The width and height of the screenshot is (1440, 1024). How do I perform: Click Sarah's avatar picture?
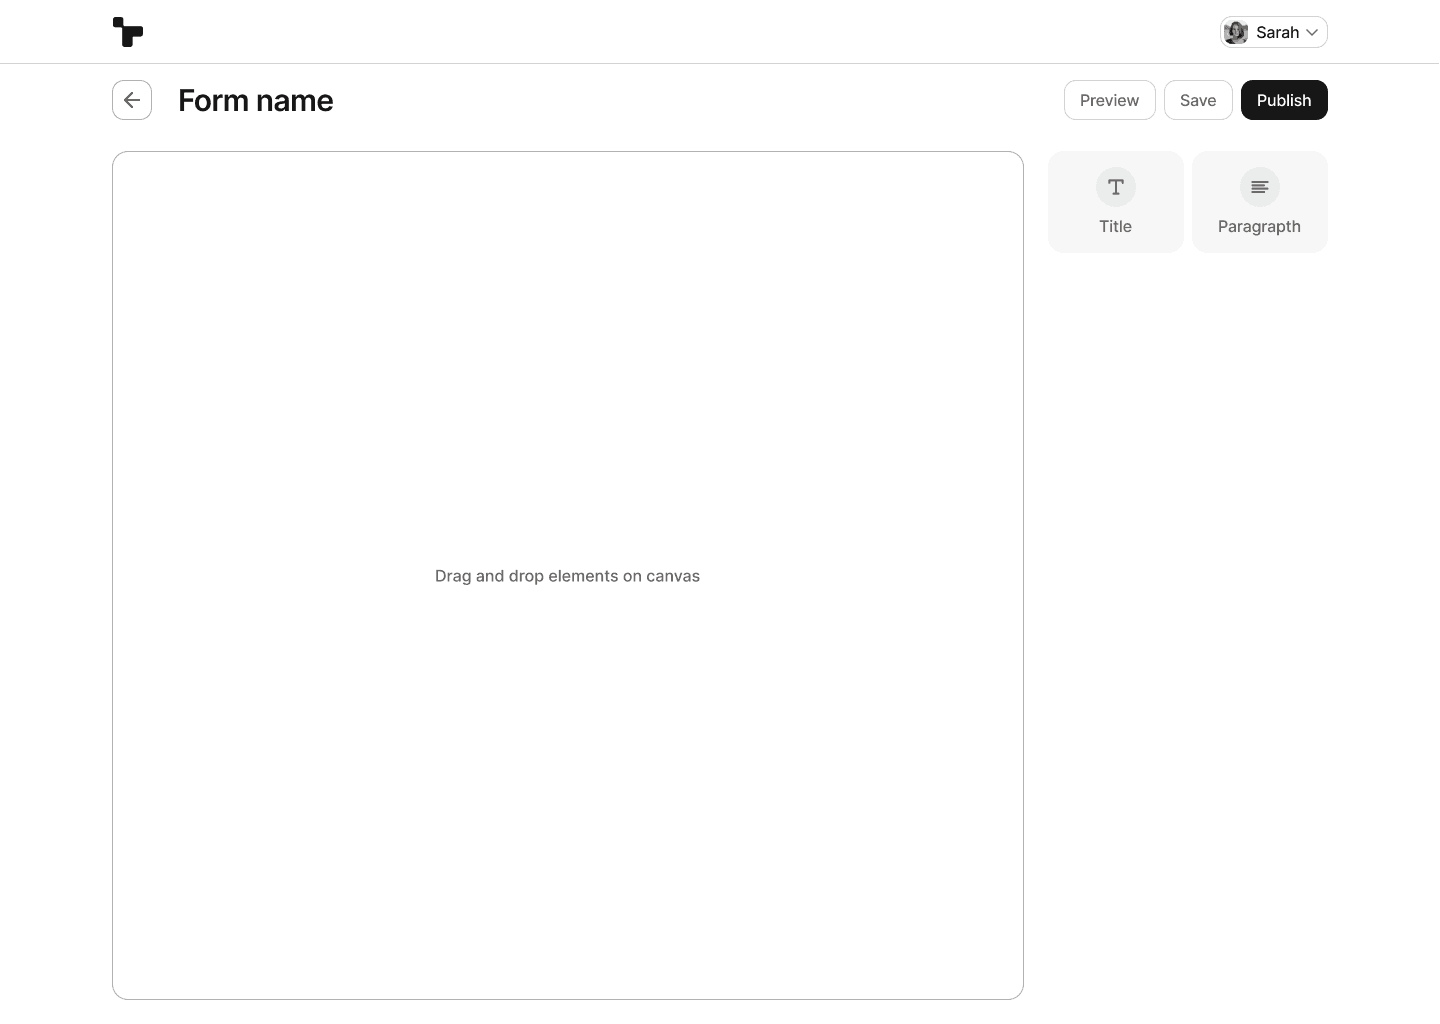coord(1236,32)
